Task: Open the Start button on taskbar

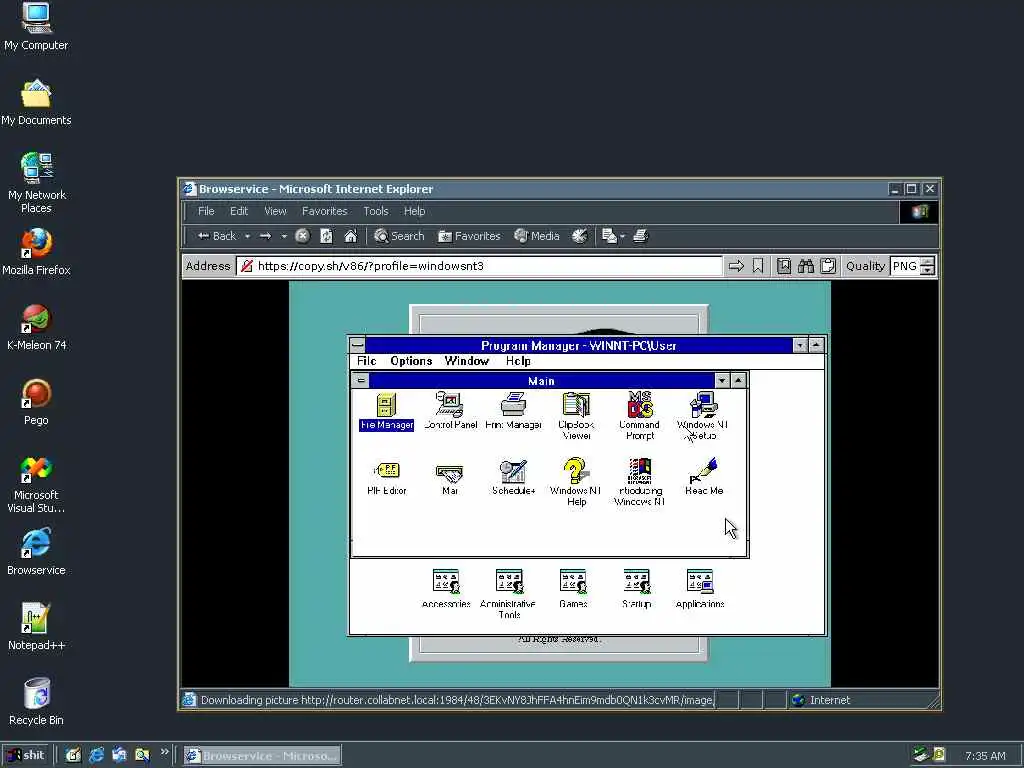Action: [26, 756]
